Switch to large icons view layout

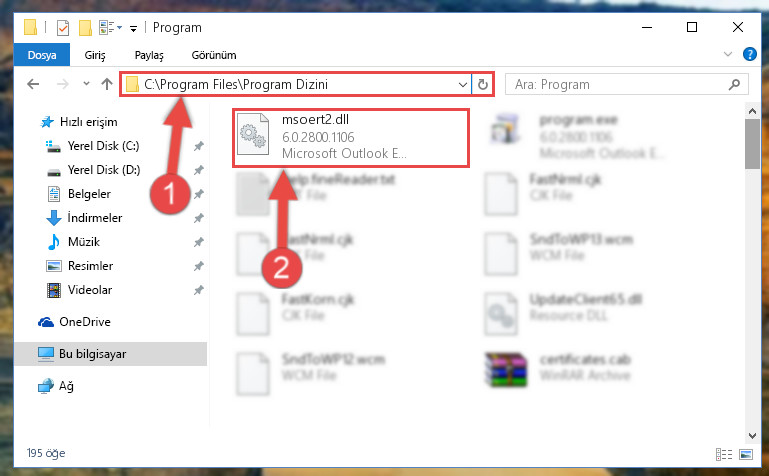[x=746, y=454]
